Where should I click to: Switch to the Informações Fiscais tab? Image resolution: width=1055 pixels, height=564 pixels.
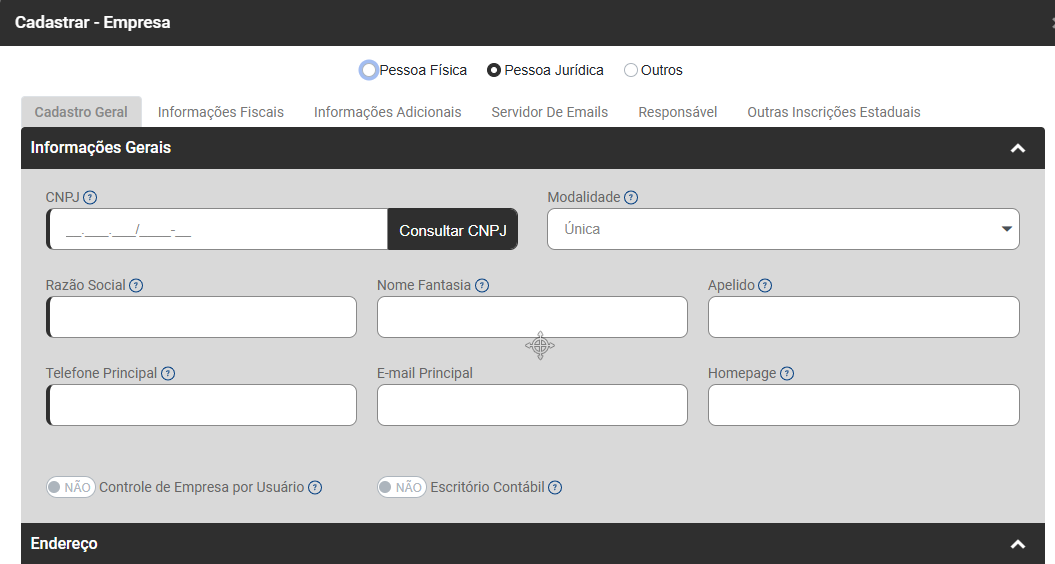click(221, 112)
